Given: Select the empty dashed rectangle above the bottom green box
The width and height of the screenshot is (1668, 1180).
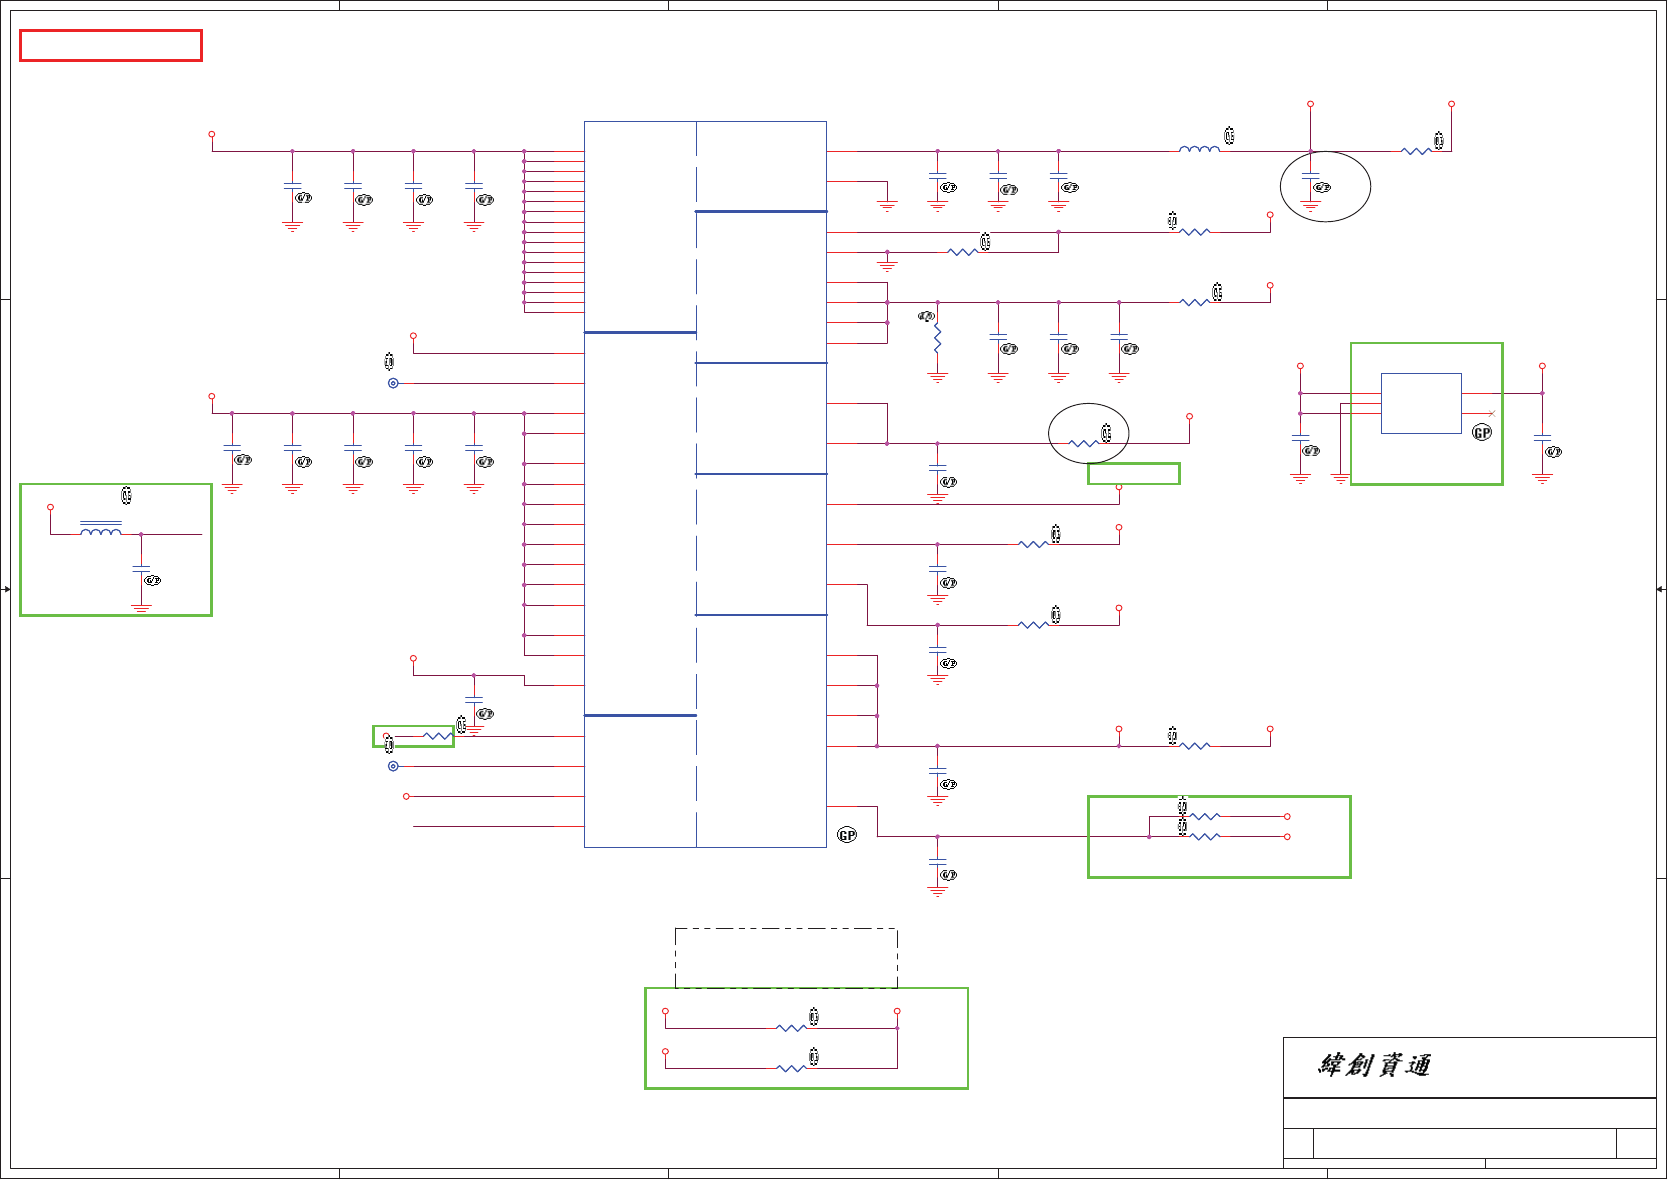Looking at the screenshot, I should pyautogui.click(x=786, y=958).
